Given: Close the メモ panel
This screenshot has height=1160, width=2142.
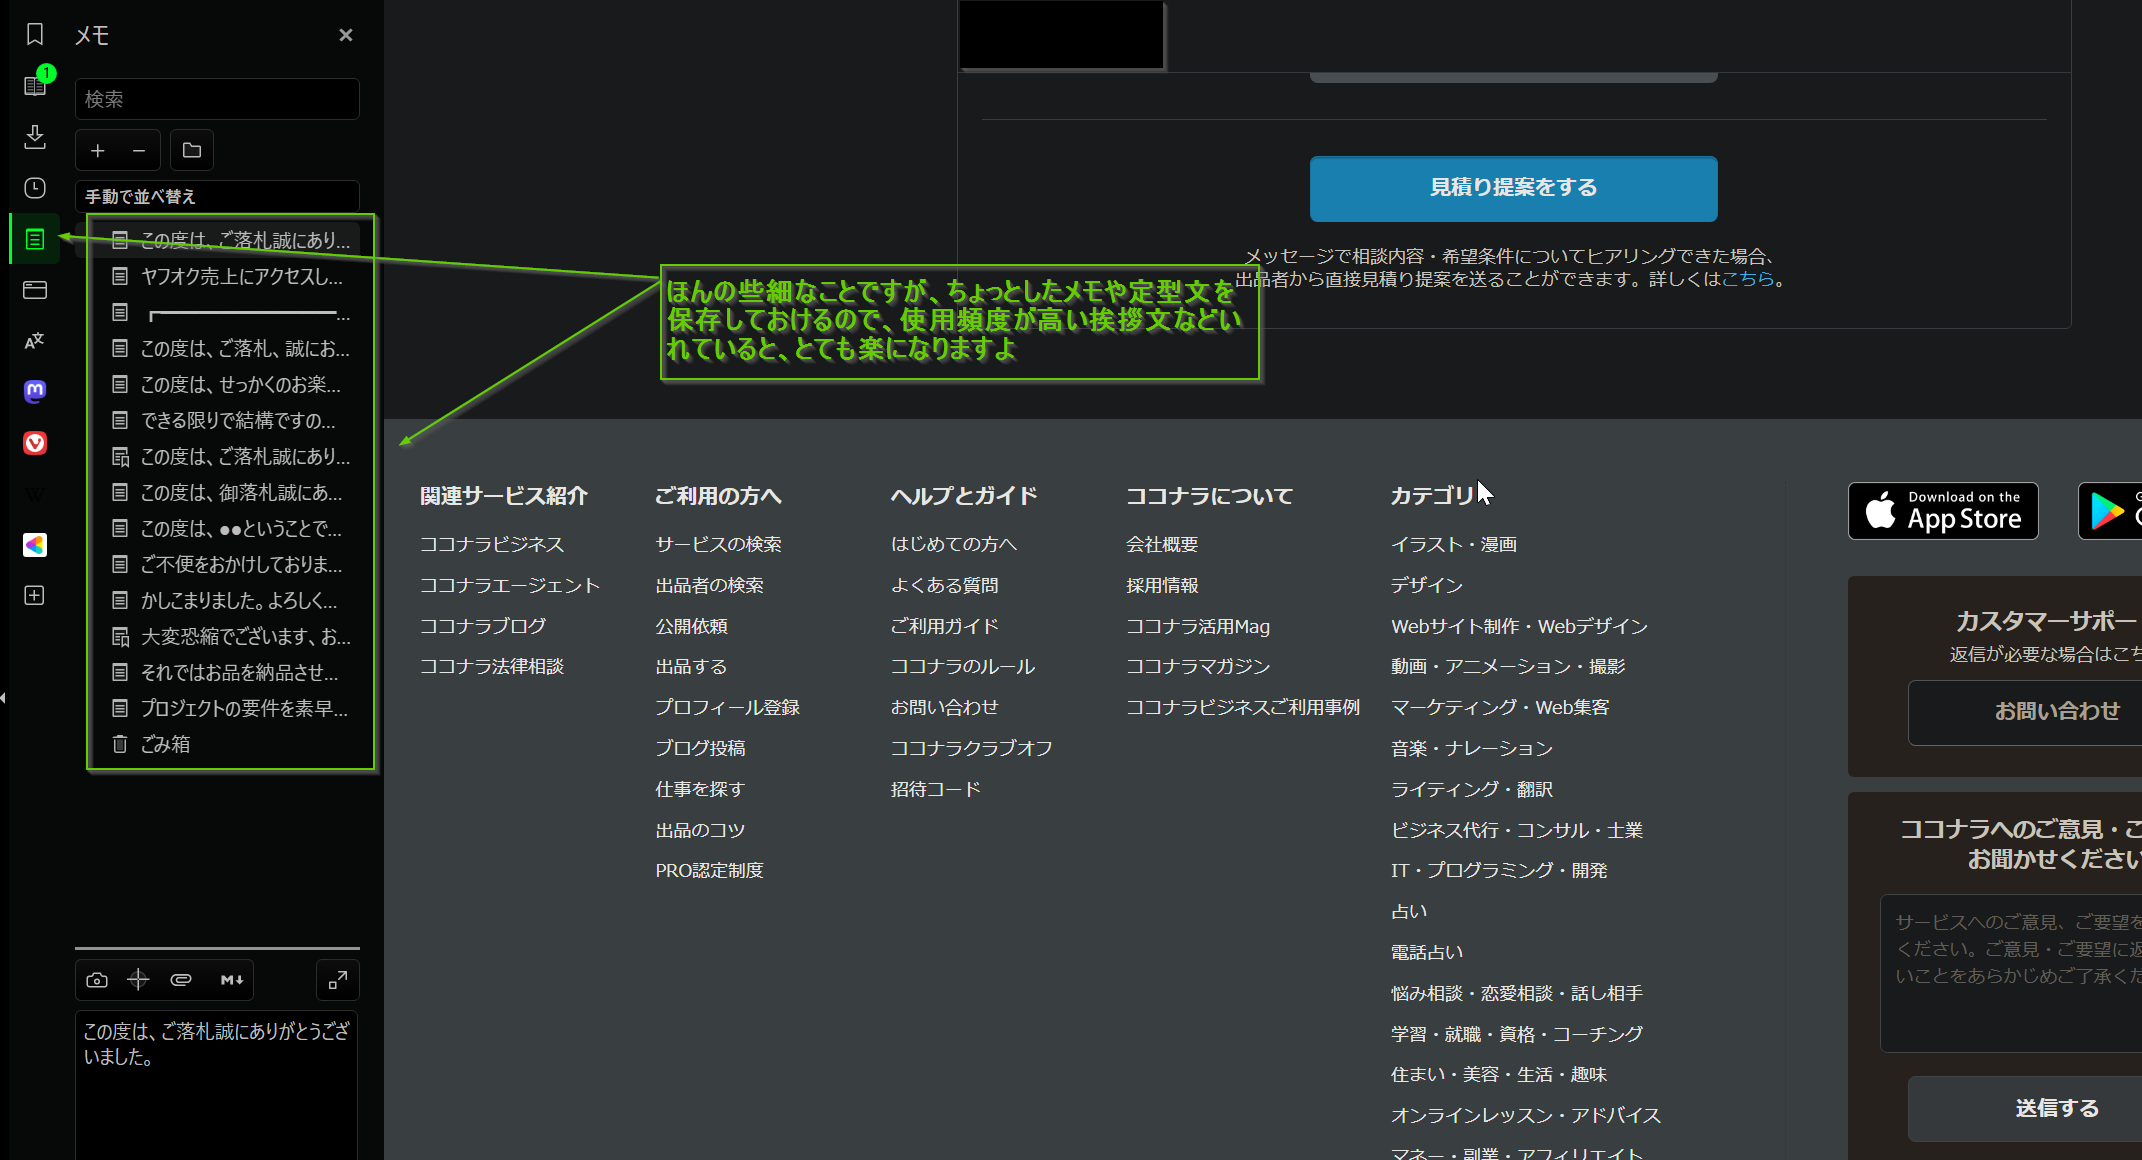Looking at the screenshot, I should tap(346, 35).
